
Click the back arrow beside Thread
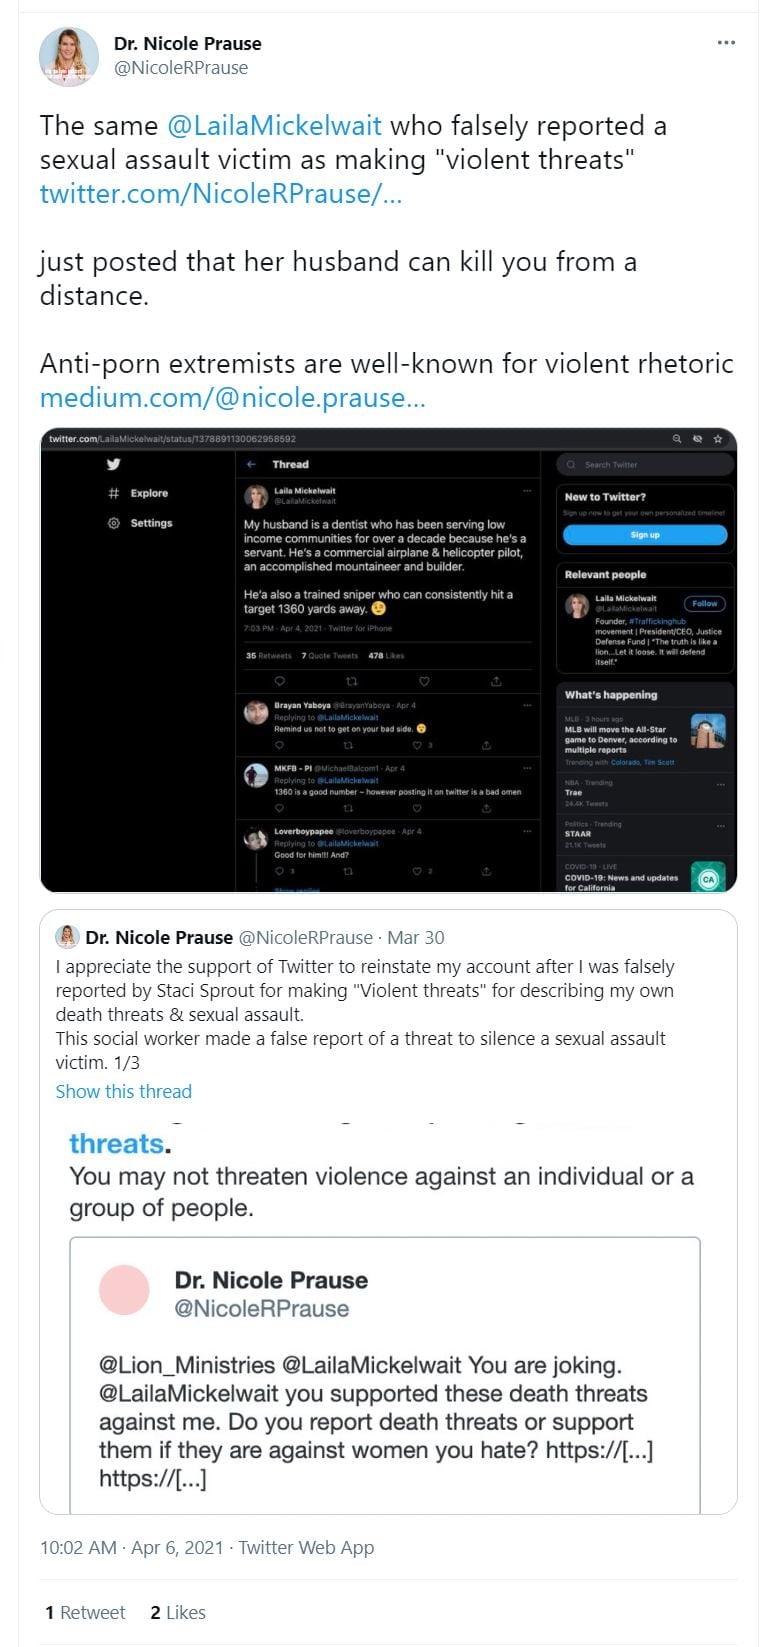[x=251, y=464]
